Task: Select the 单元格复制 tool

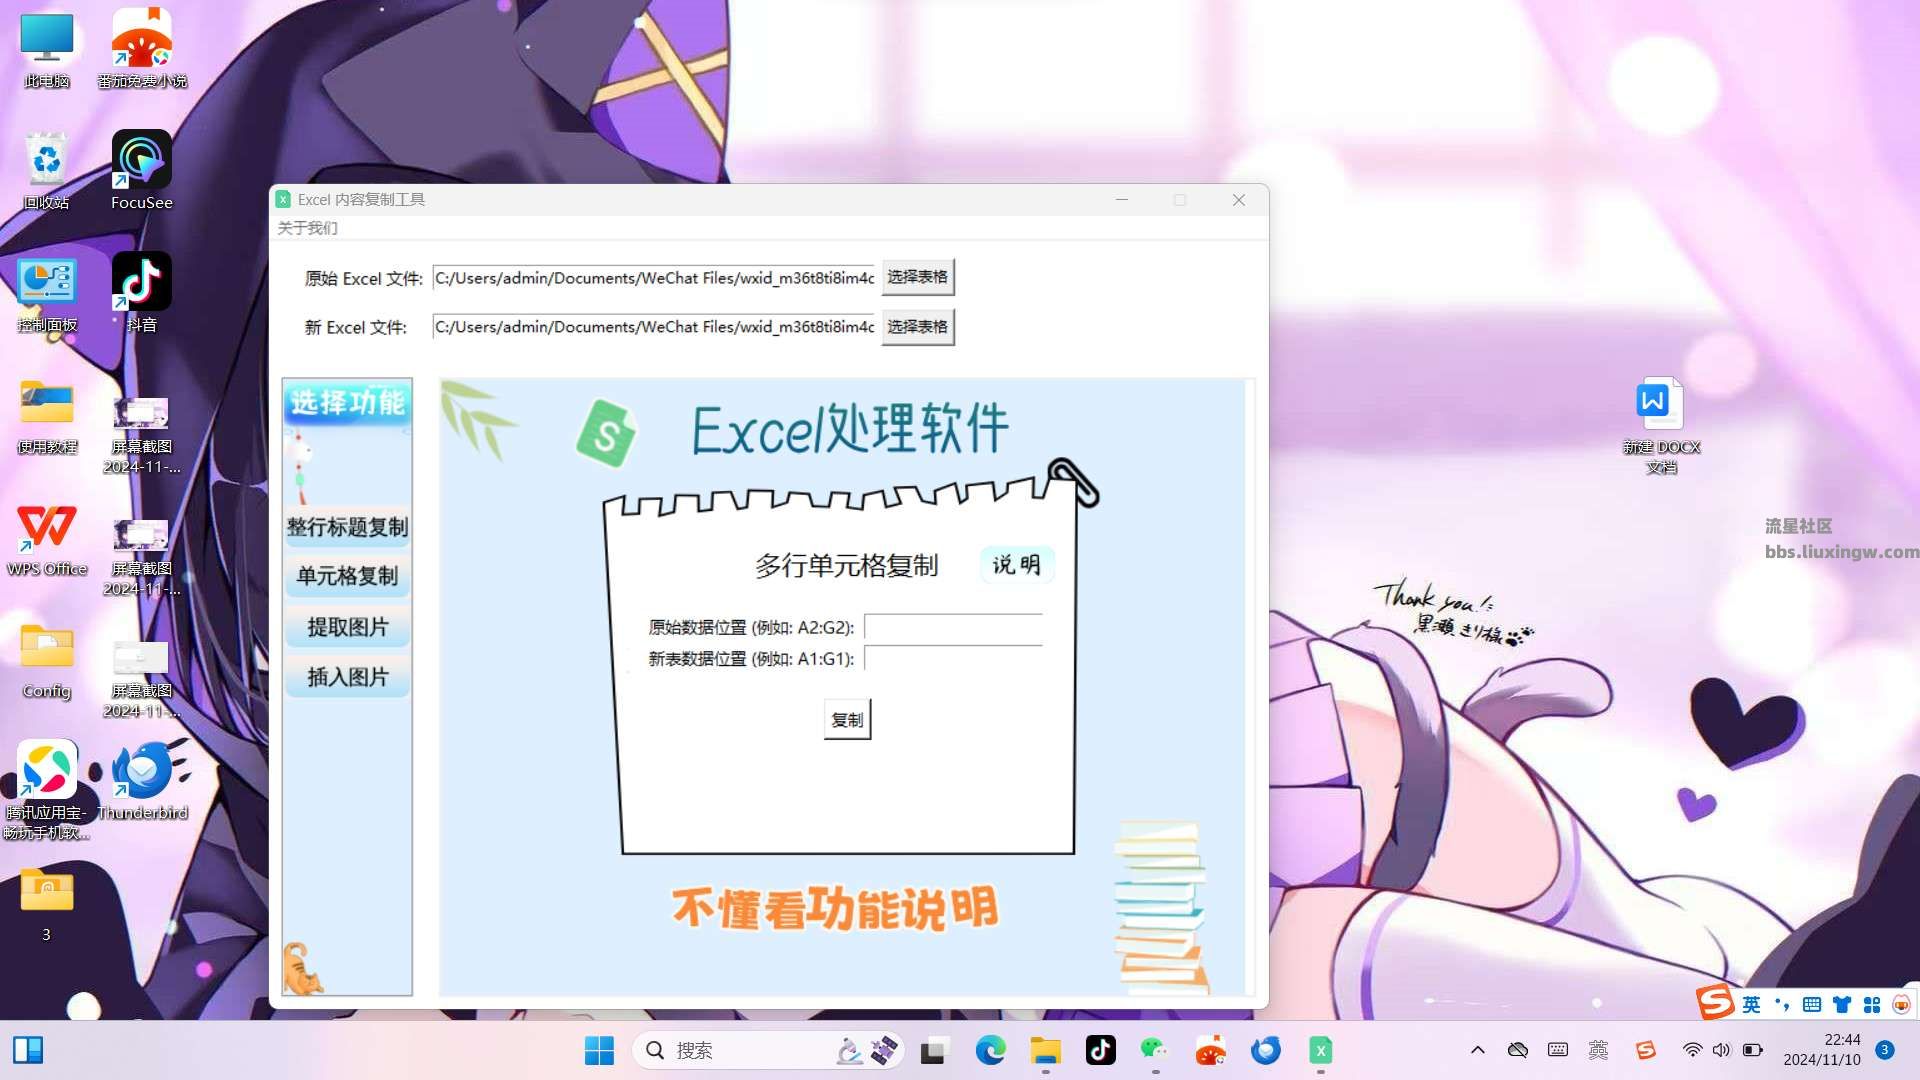Action: [x=348, y=576]
